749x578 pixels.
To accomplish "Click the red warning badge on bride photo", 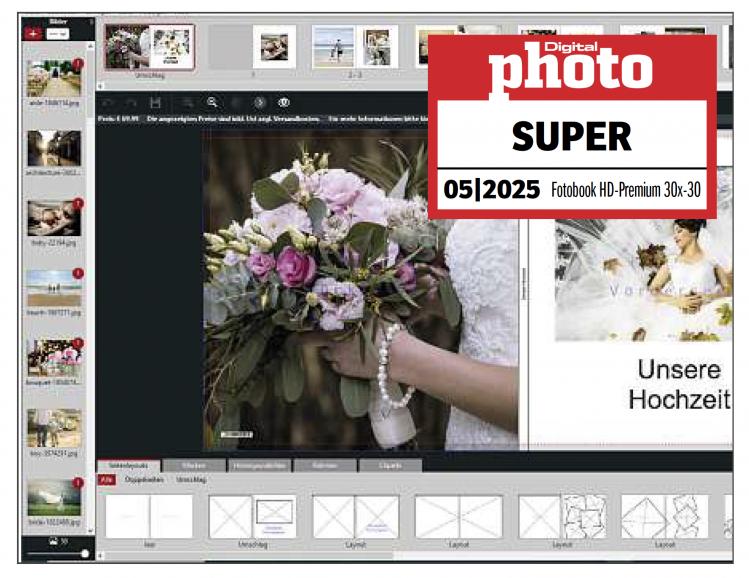I will coord(78,483).
